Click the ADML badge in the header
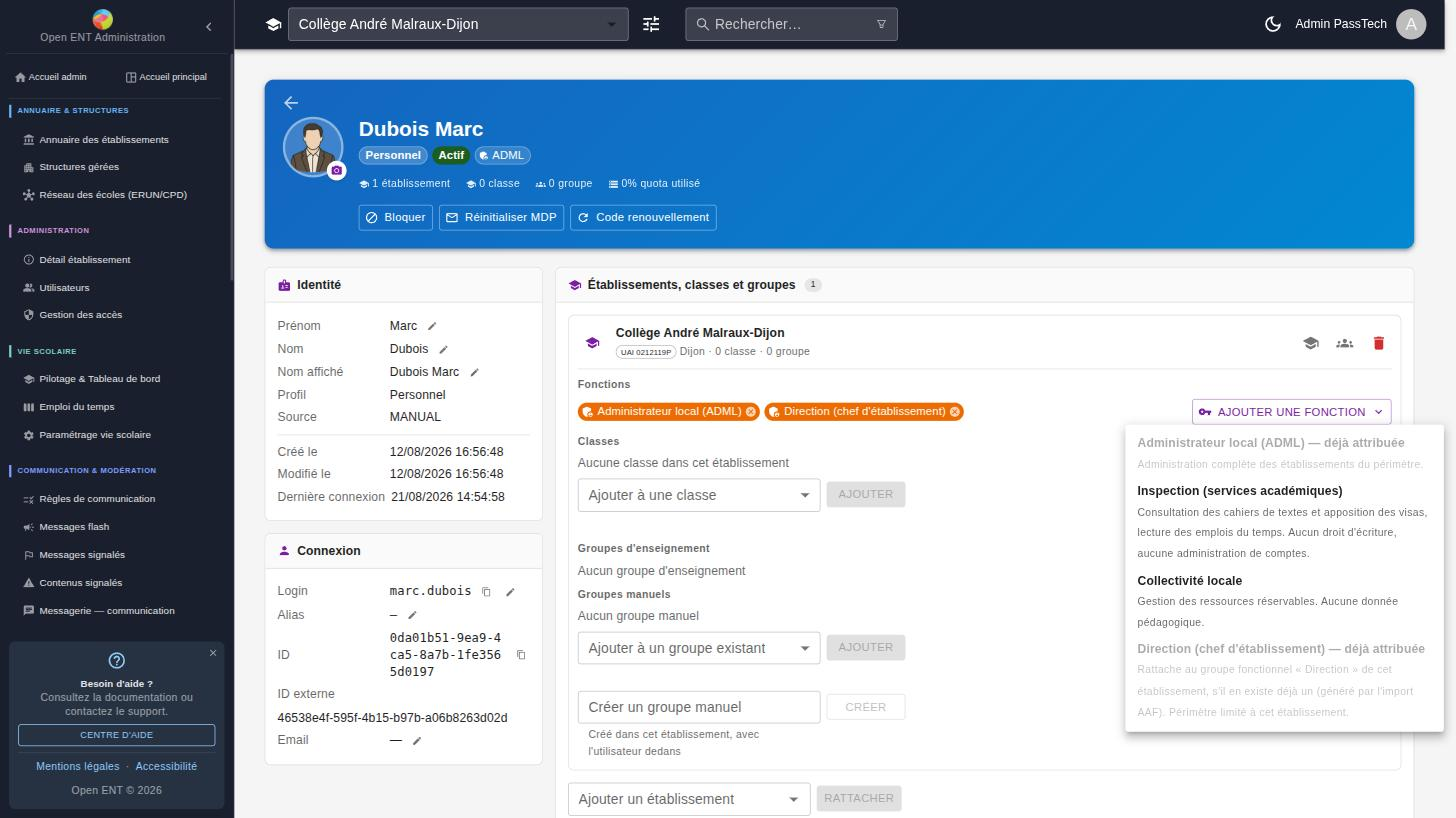This screenshot has height=818, width=1456. pyautogui.click(x=501, y=155)
